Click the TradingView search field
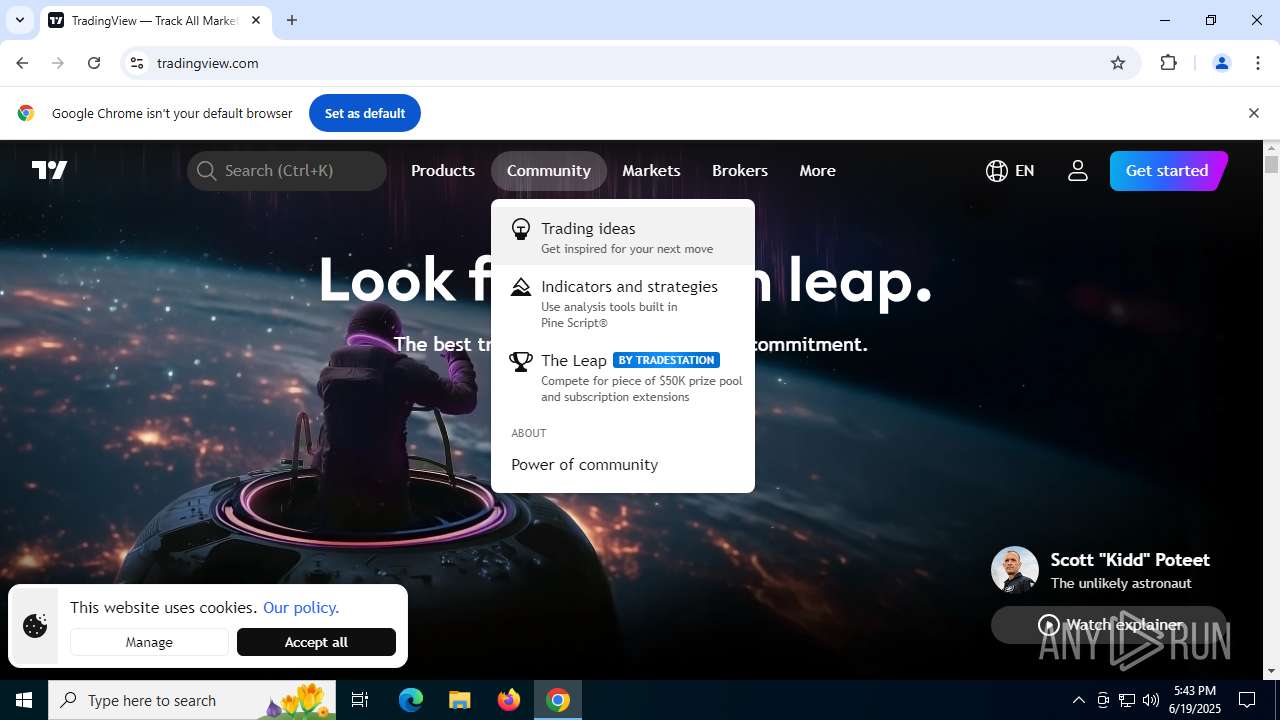The image size is (1280, 720). (x=287, y=171)
